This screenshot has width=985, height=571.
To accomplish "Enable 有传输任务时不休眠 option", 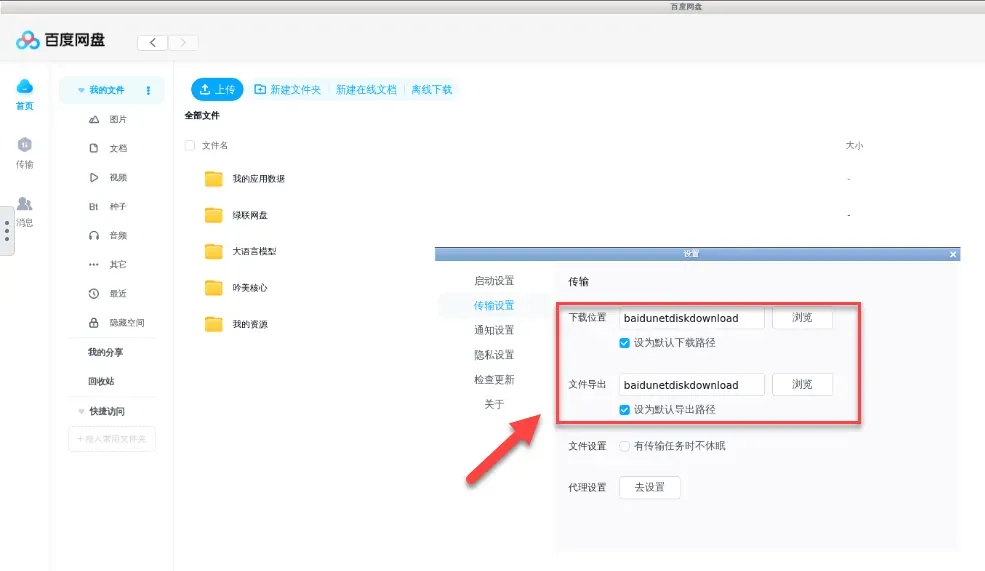I will (x=624, y=446).
